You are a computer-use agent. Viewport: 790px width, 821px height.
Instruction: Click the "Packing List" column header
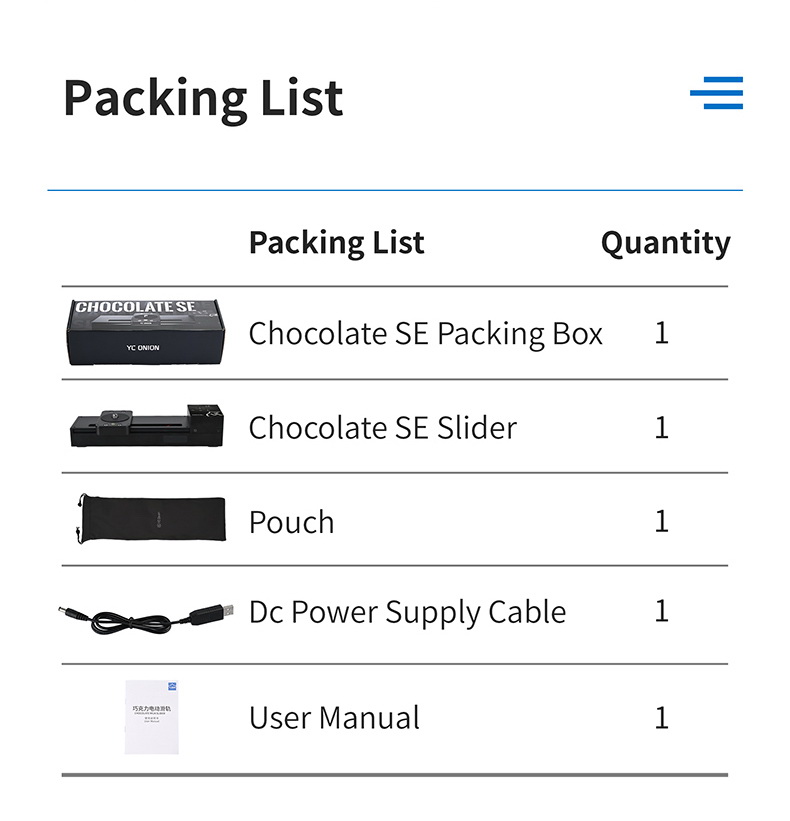tap(336, 242)
